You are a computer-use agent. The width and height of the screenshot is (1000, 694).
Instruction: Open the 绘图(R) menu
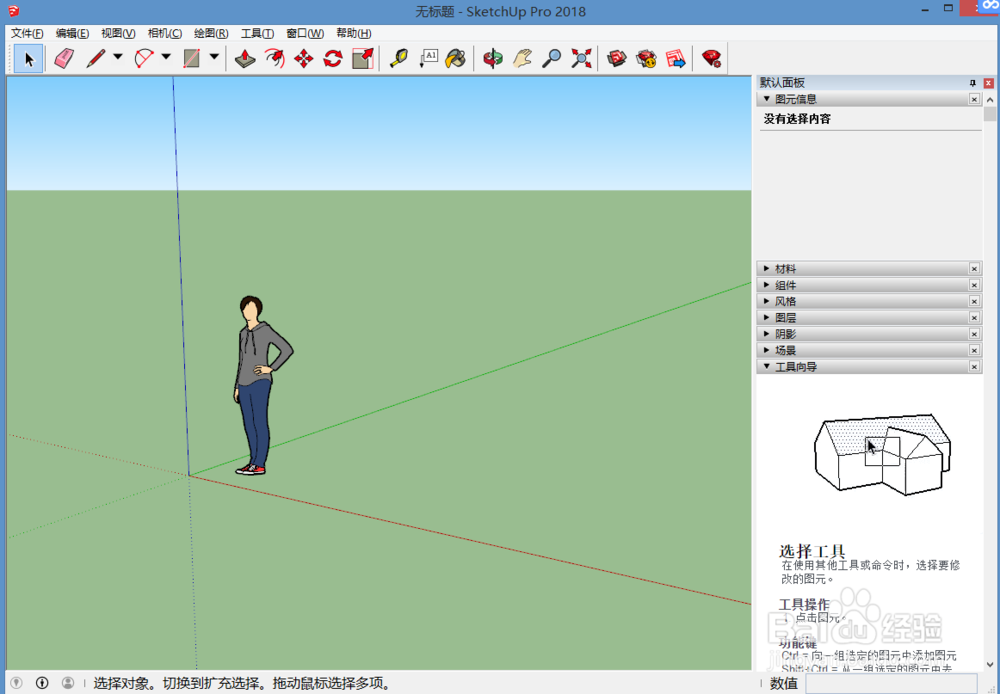pos(211,33)
